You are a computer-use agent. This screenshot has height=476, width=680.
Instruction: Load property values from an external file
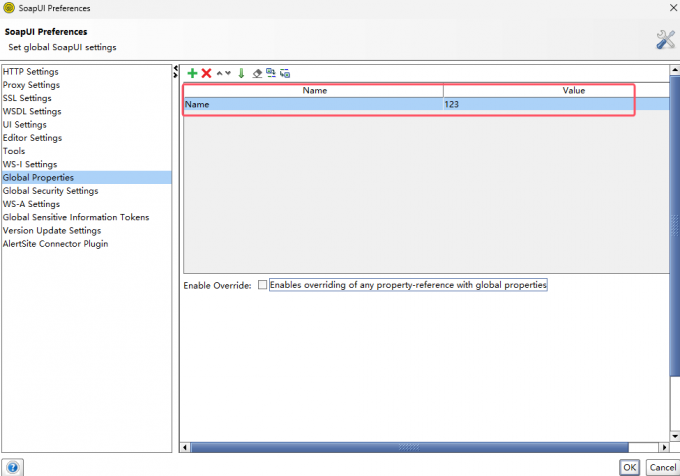[x=271, y=73]
